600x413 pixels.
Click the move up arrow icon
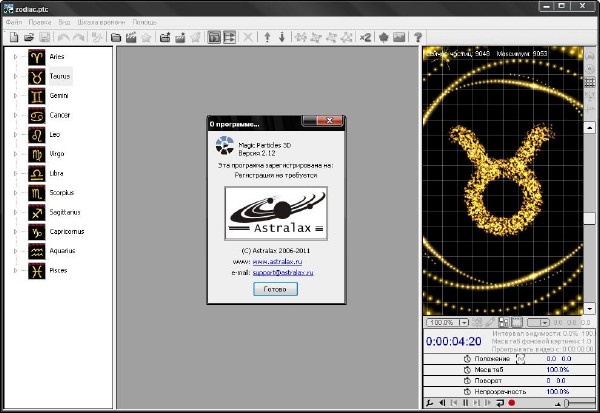(x=267, y=38)
